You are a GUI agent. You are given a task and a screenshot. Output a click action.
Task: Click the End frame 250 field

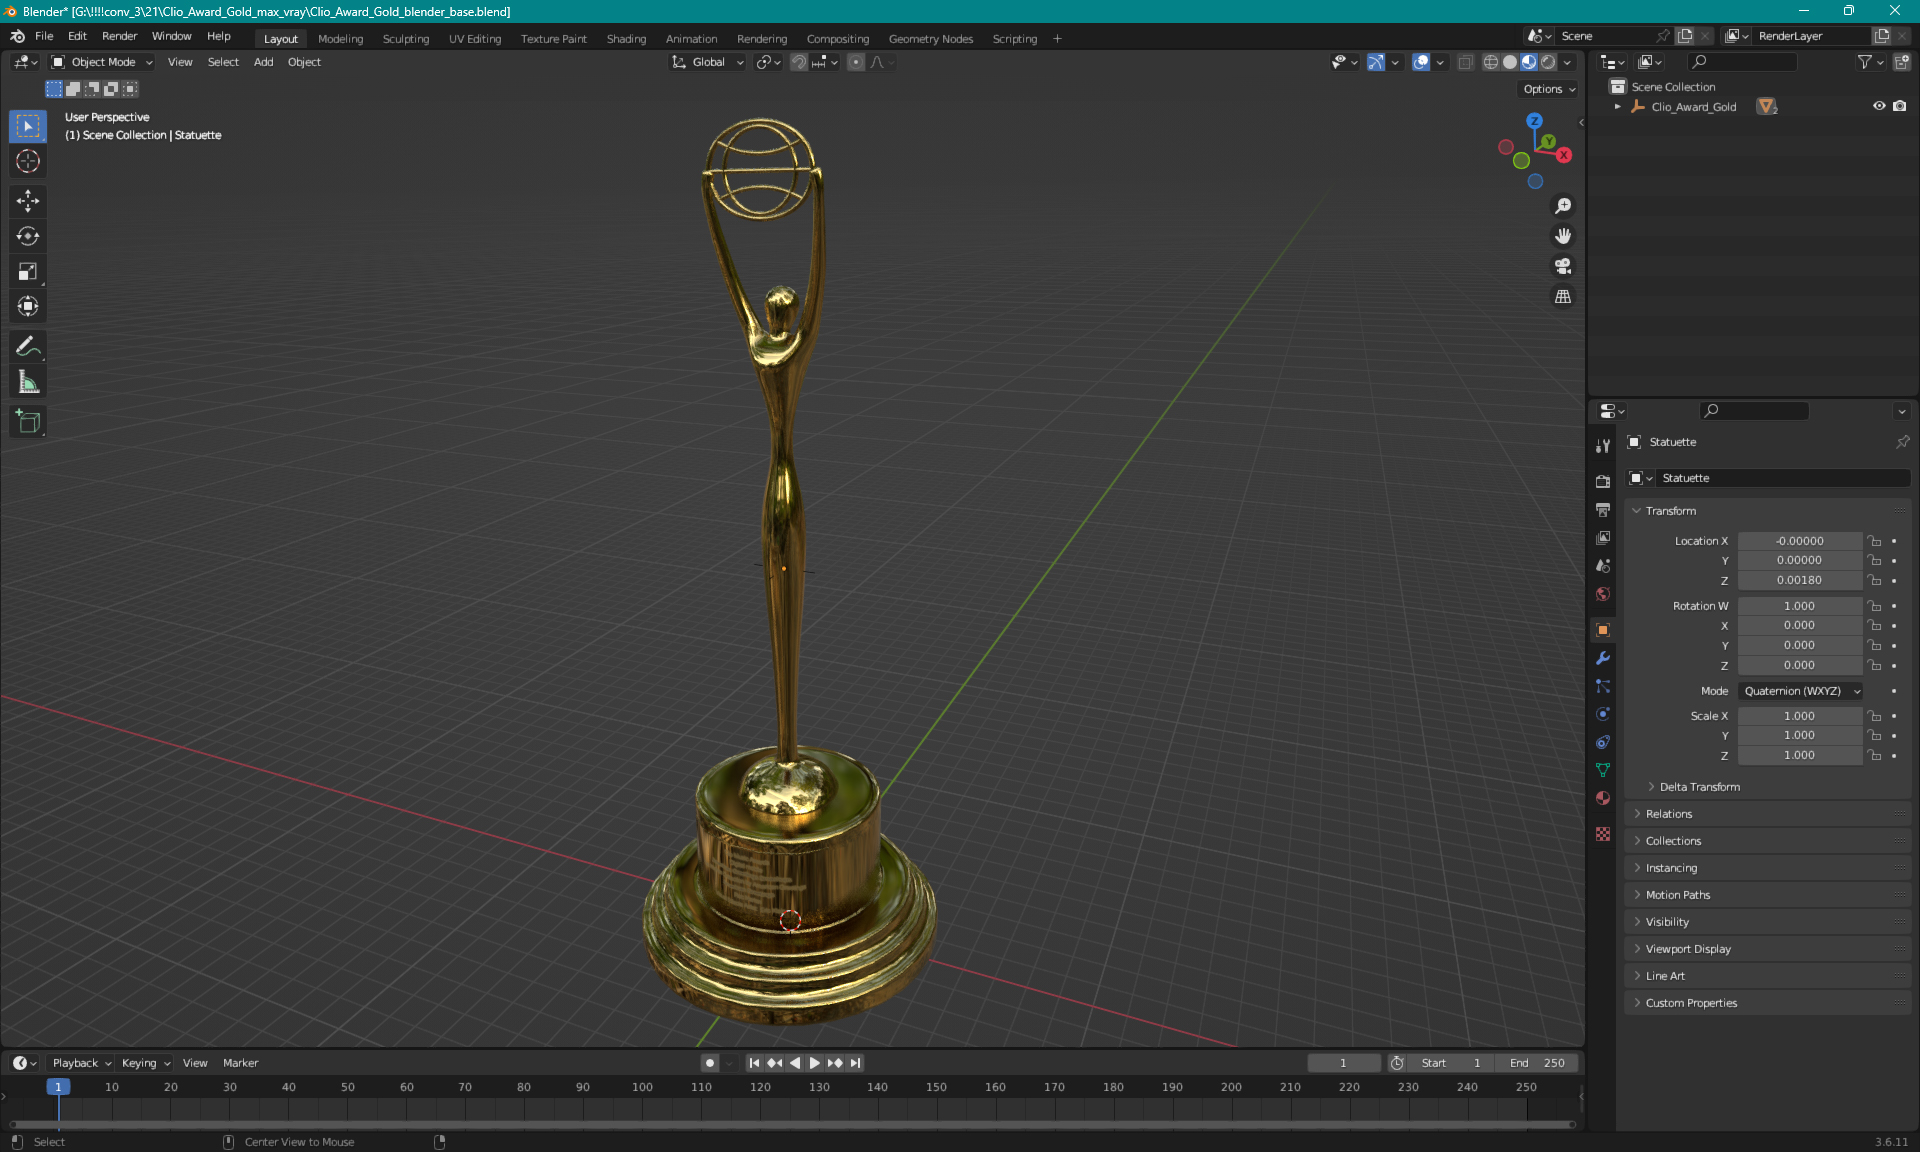[x=1537, y=1063]
